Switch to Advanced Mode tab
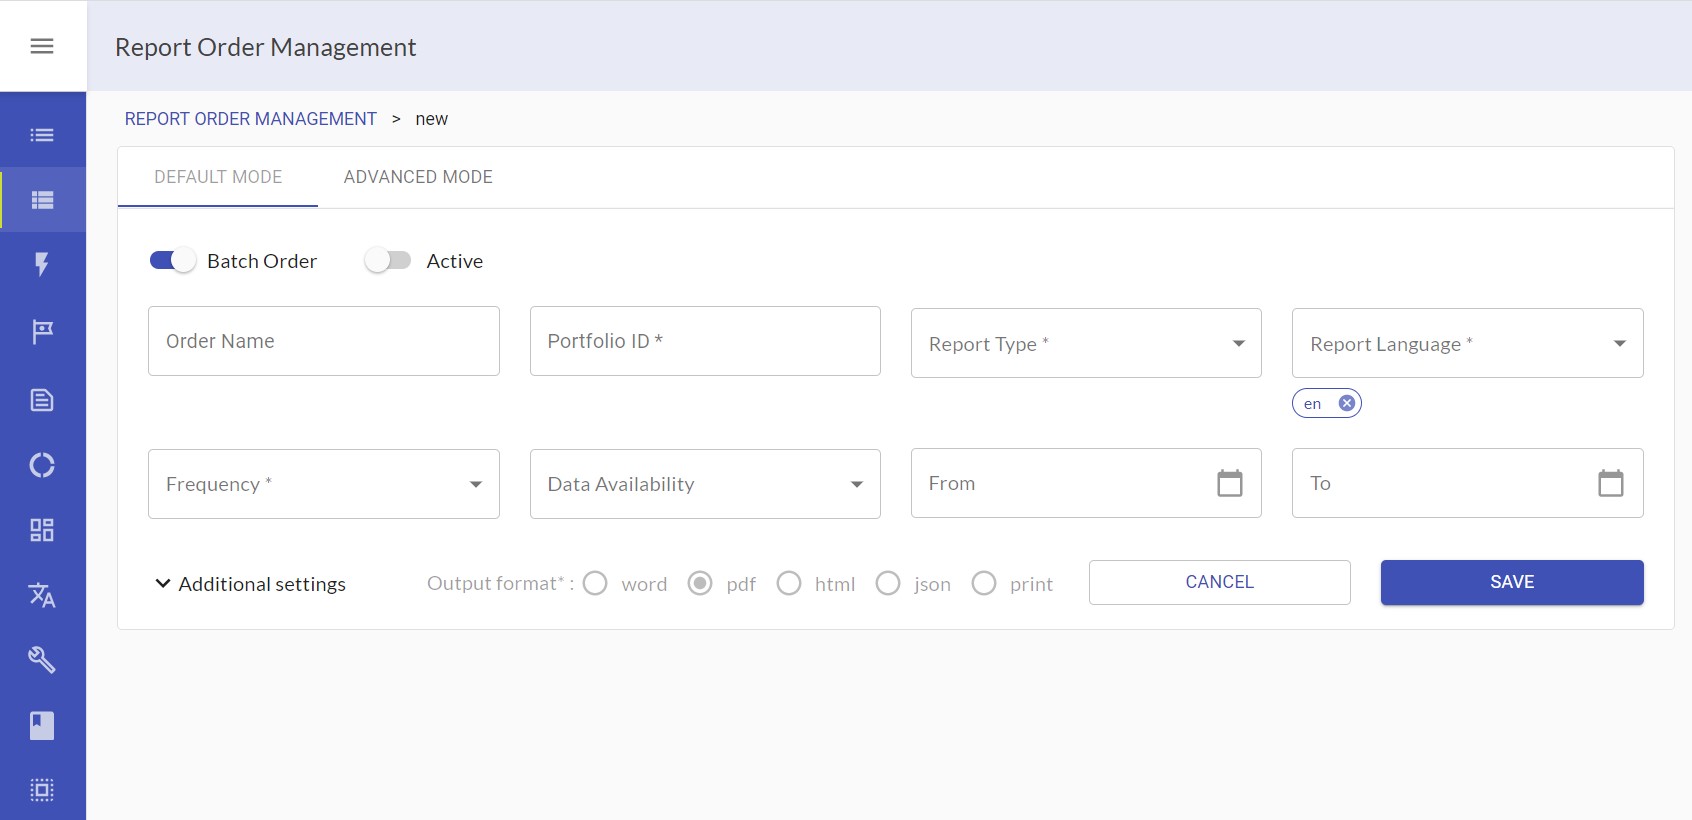Image resolution: width=1692 pixels, height=820 pixels. pos(418,177)
